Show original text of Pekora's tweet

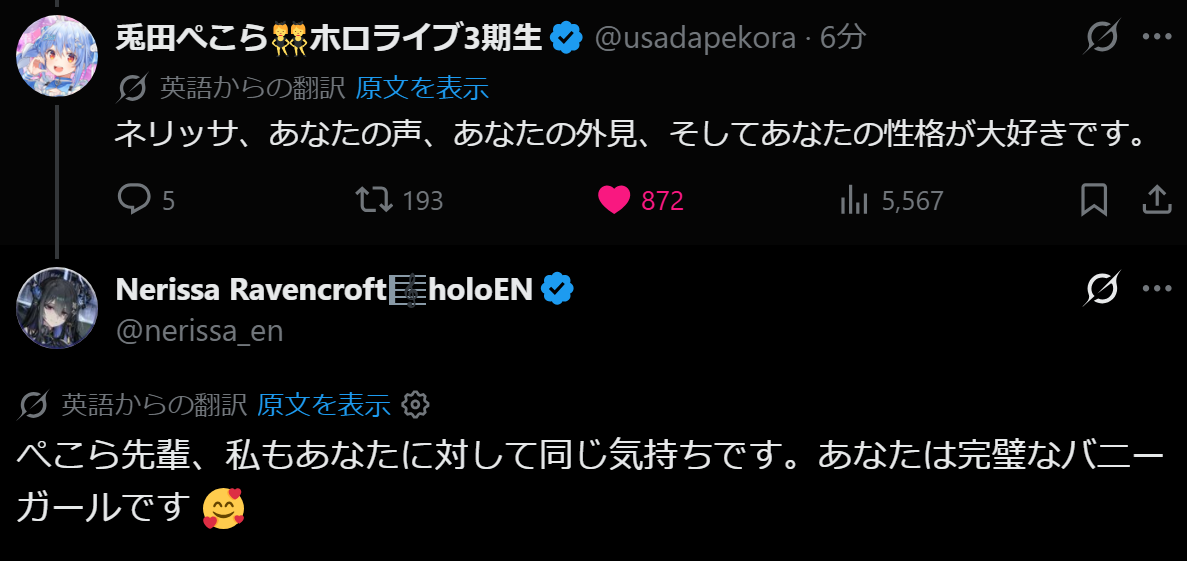(422, 88)
